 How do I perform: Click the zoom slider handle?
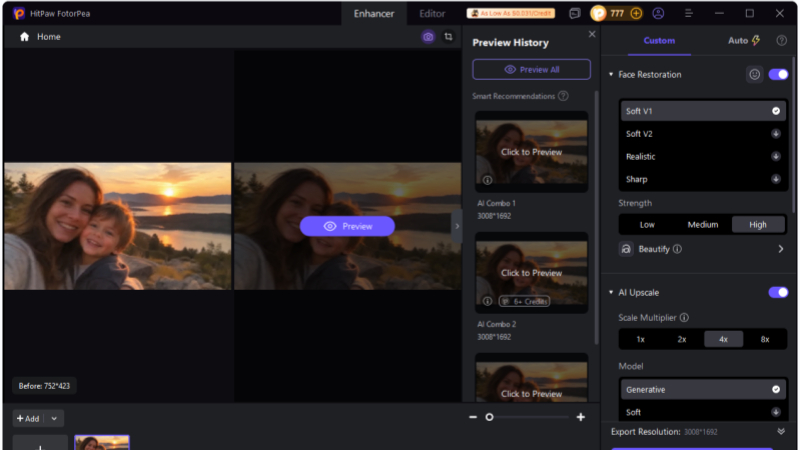[489, 417]
